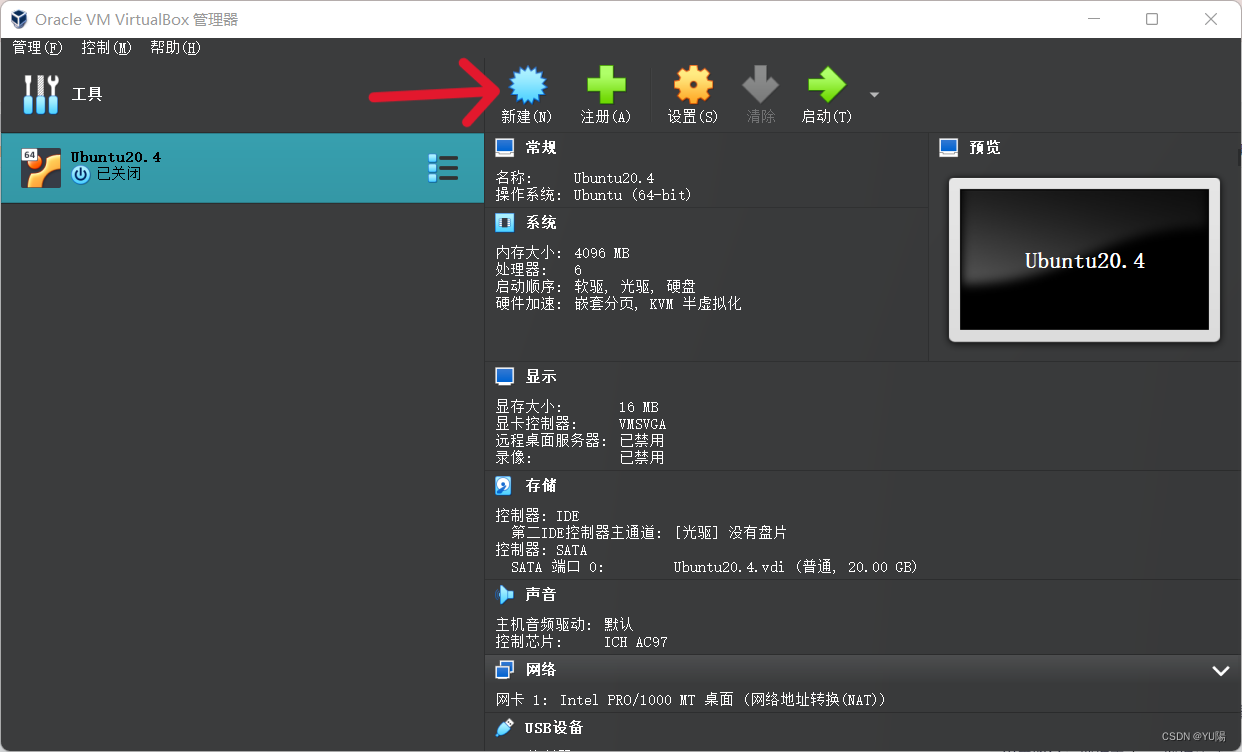Collapse the Network (网络) section chevron
Viewport: 1242px width, 752px height.
pos(1221,670)
